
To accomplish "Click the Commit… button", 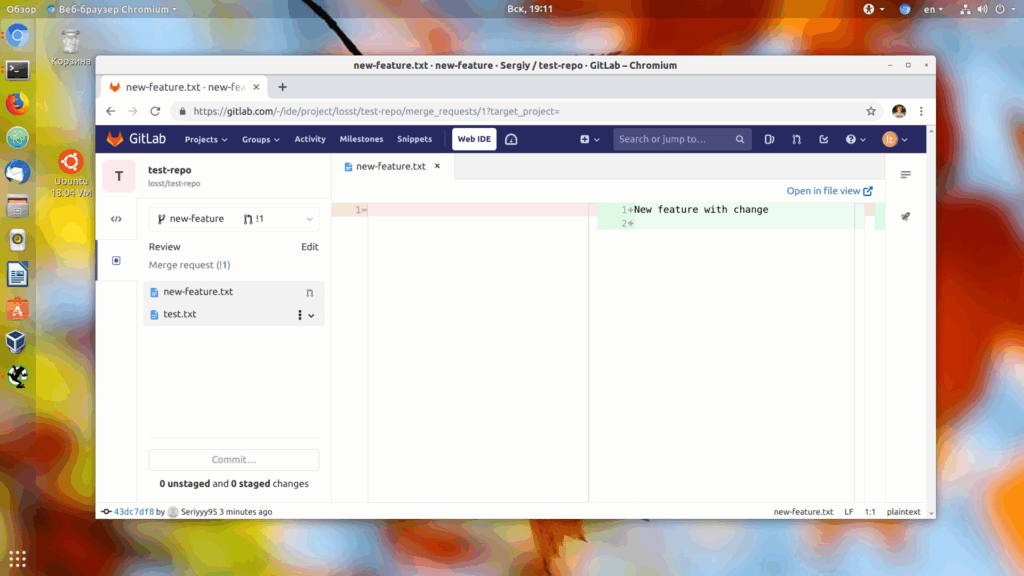I will (234, 460).
